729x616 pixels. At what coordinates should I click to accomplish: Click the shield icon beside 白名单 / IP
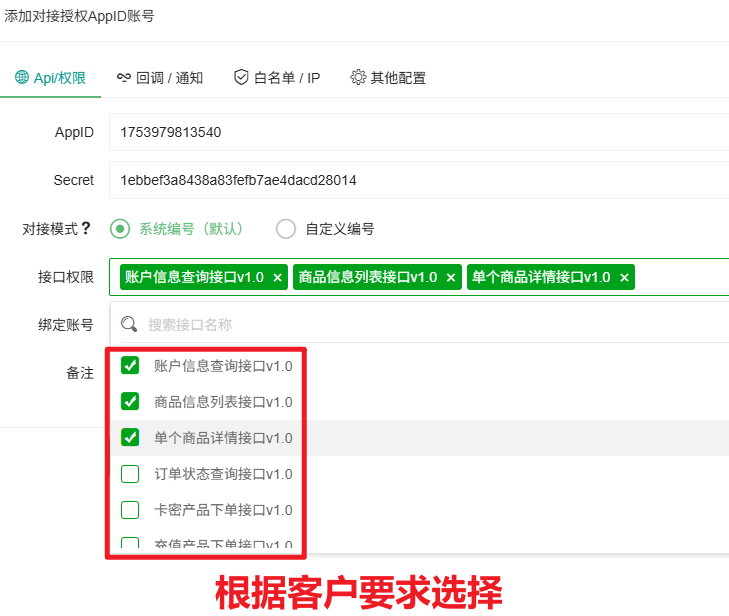(241, 78)
